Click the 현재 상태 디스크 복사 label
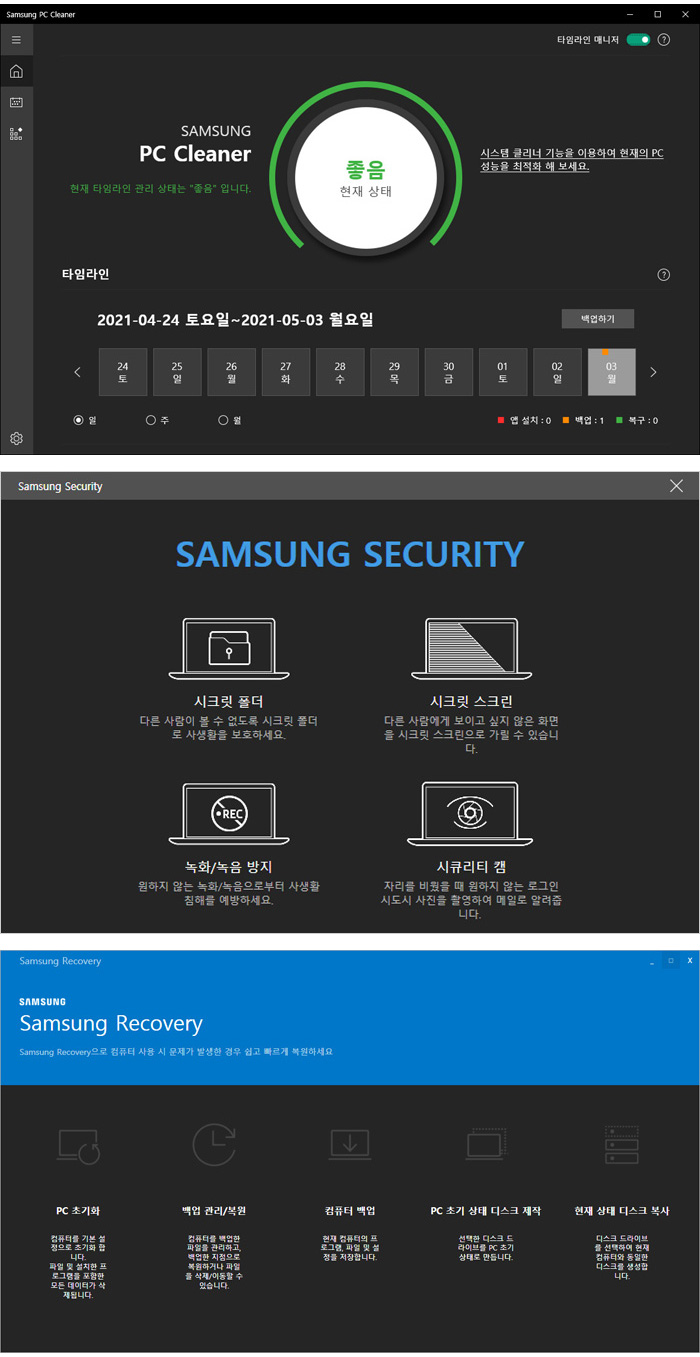 coord(622,1211)
